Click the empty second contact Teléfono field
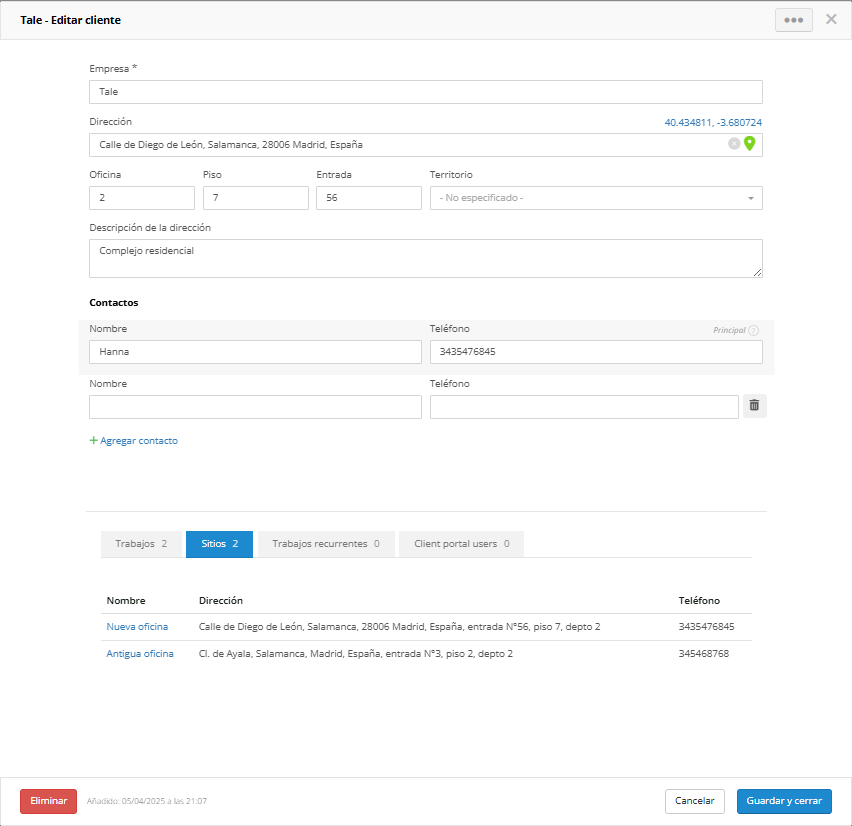The image size is (852, 826). click(x=584, y=407)
